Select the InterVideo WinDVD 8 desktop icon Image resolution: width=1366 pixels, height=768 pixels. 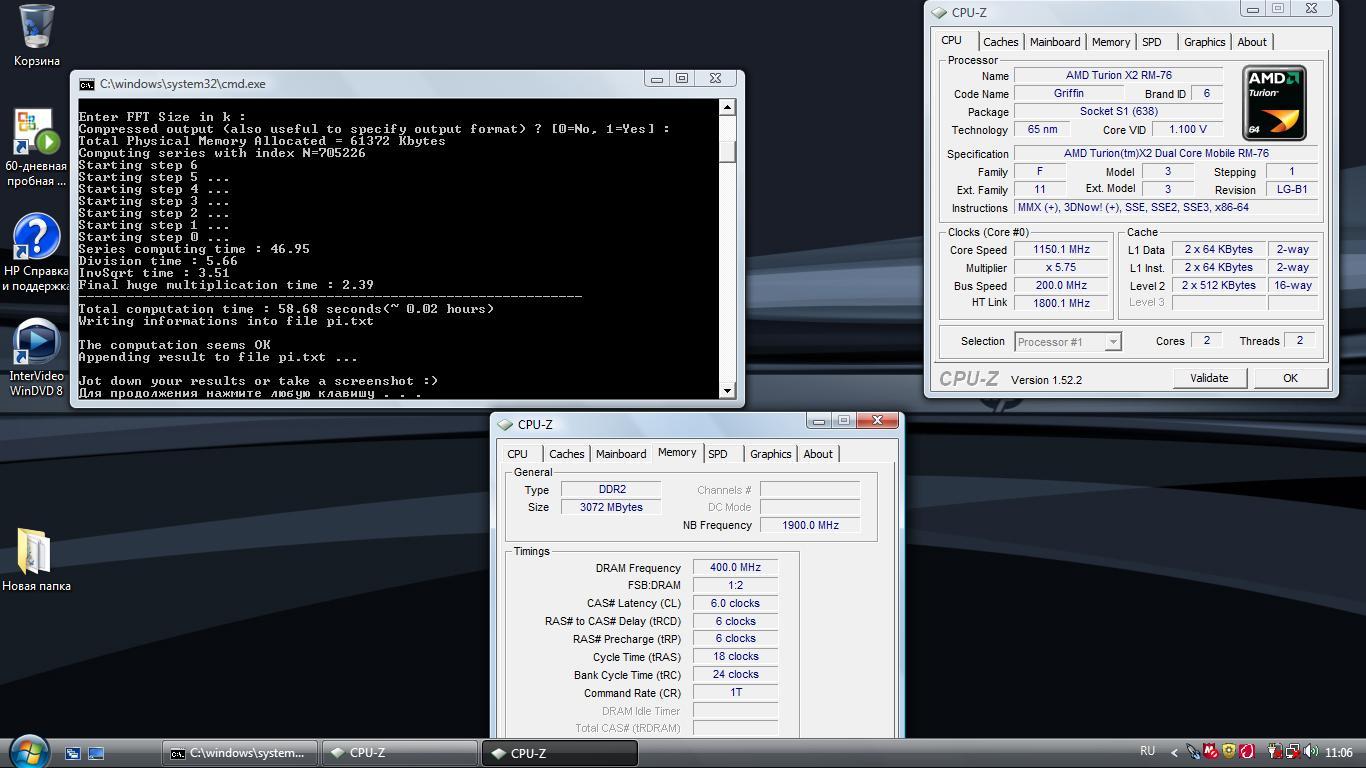click(36, 358)
